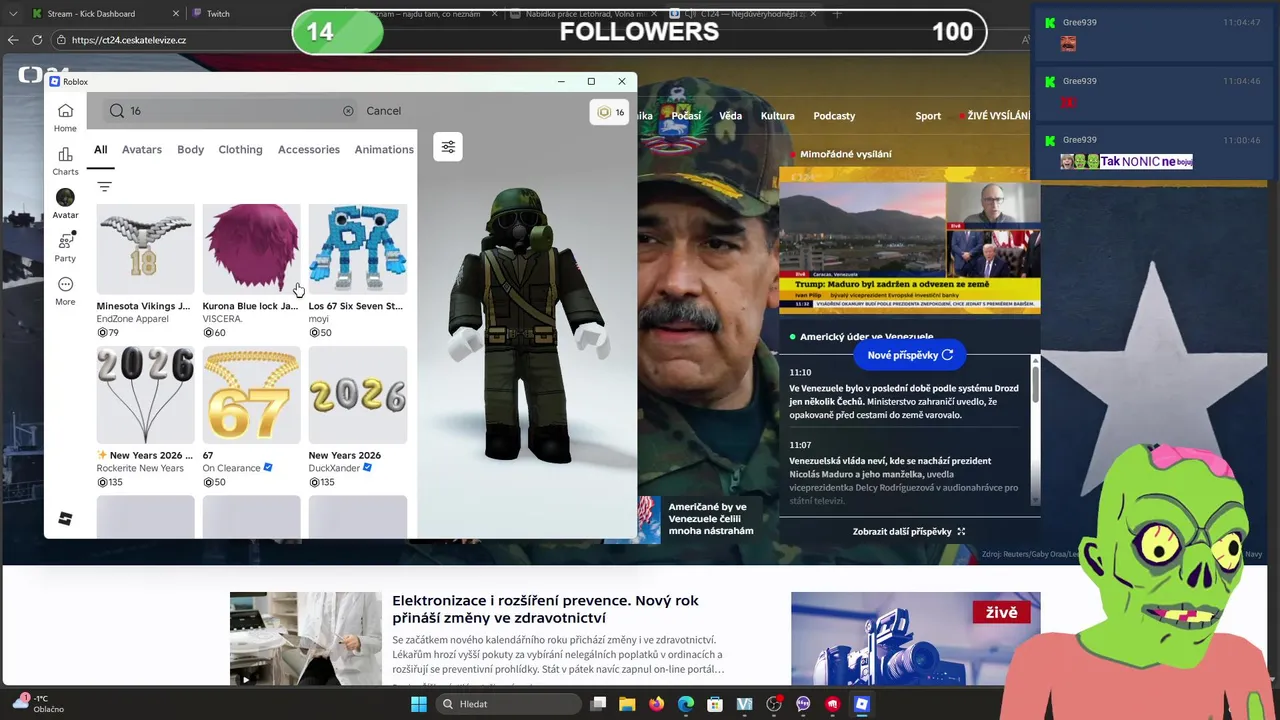Open Sport section on ČT24 site
The image size is (1280, 720).
pyautogui.click(x=928, y=116)
